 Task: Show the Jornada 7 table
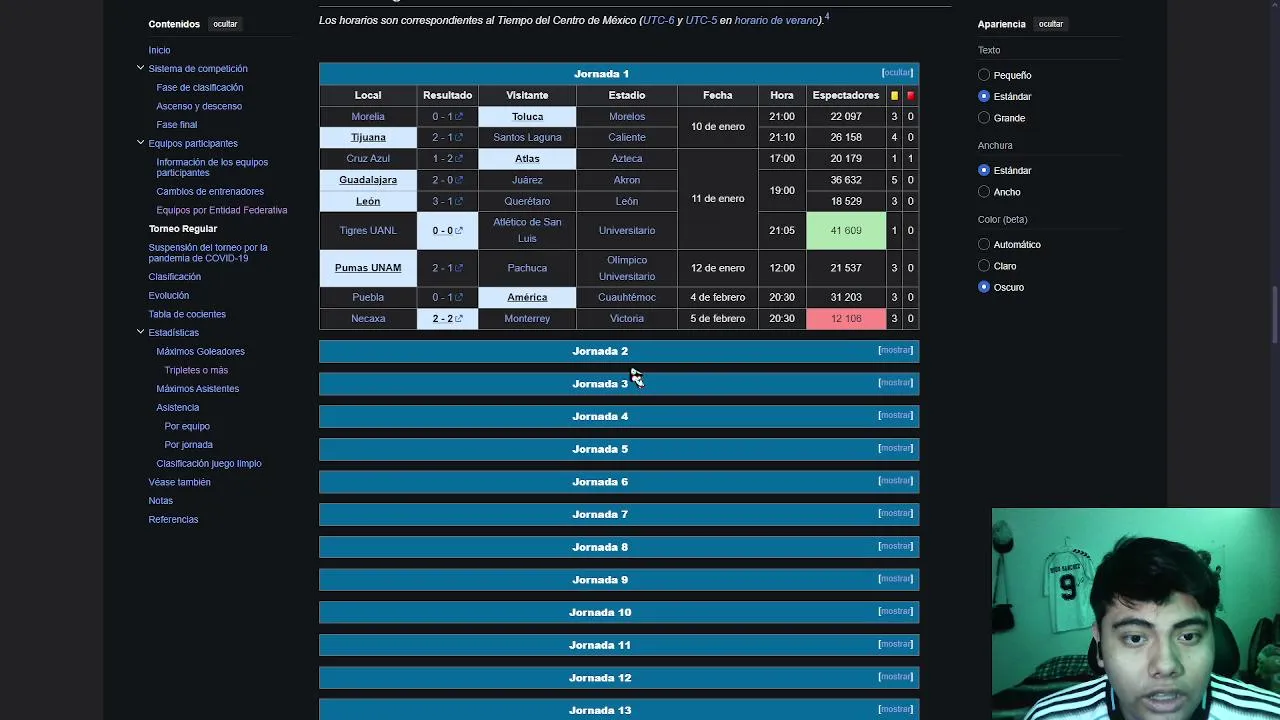coord(895,513)
